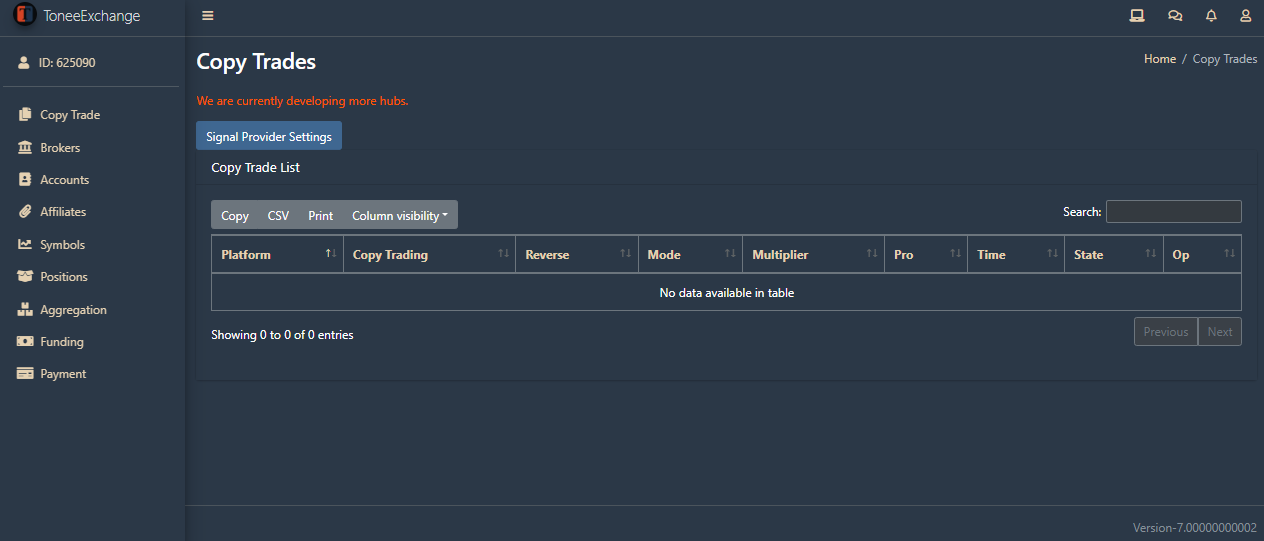The width and height of the screenshot is (1264, 541).
Task: Click the ID: 625090 label
Action: tap(67, 62)
